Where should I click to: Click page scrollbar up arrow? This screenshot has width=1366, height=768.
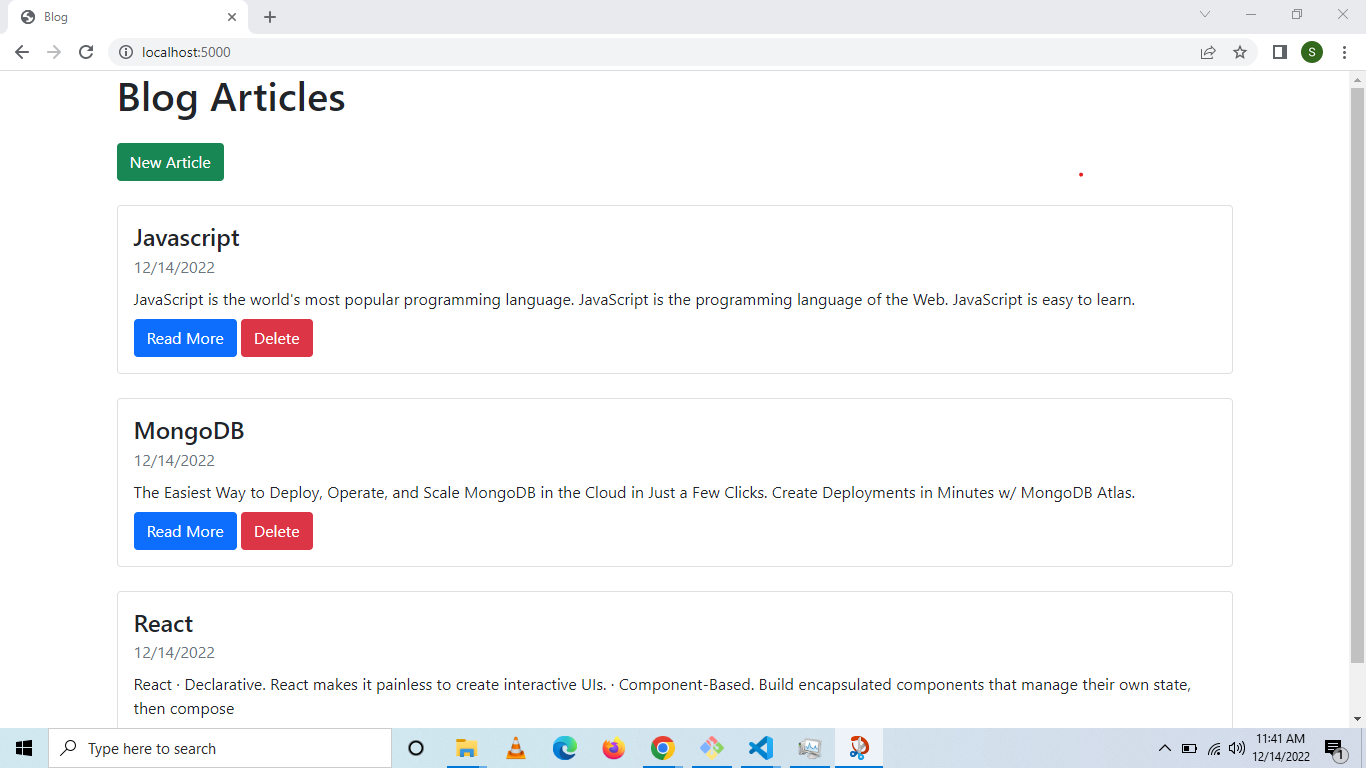(x=1357, y=79)
